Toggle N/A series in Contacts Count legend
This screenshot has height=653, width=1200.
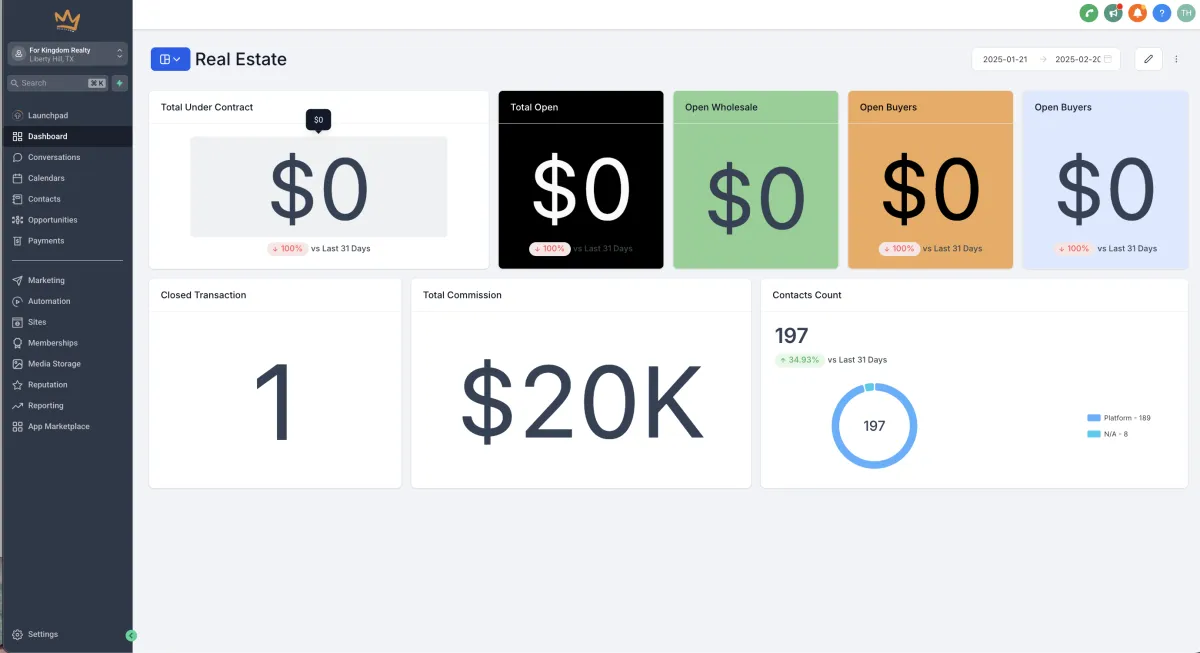pos(1108,434)
